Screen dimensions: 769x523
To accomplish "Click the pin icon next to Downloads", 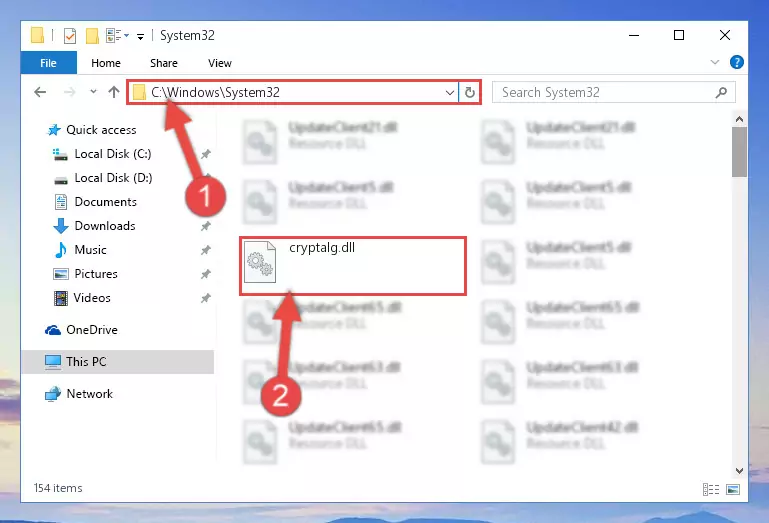I will (205, 226).
